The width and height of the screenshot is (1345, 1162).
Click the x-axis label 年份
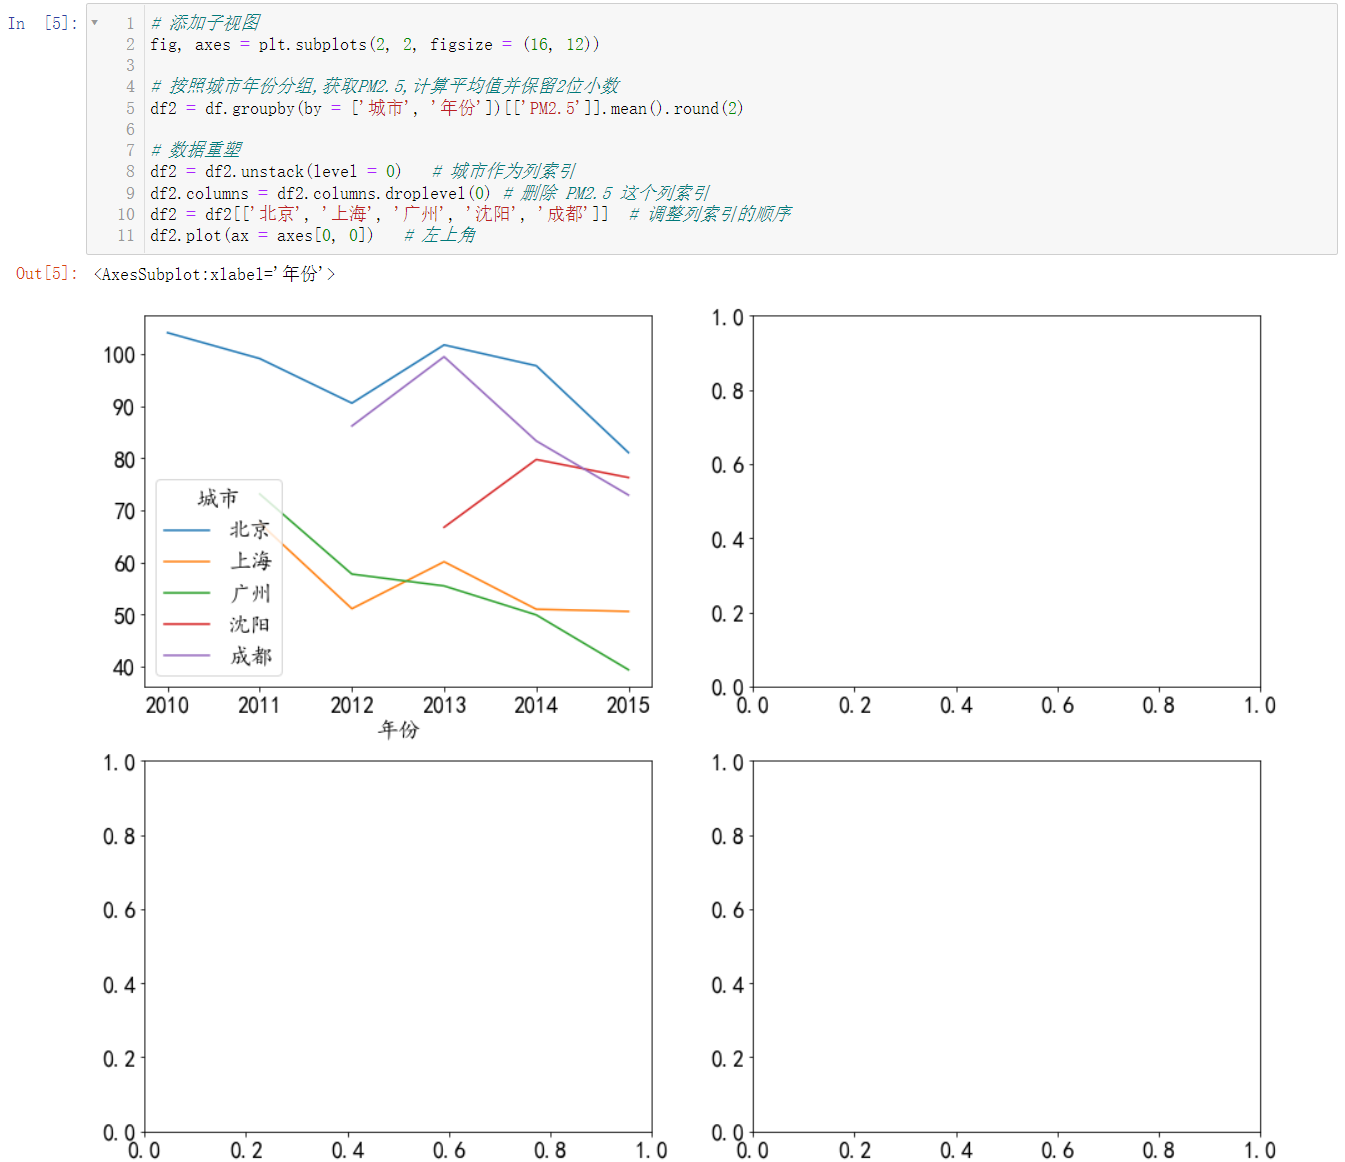[398, 730]
